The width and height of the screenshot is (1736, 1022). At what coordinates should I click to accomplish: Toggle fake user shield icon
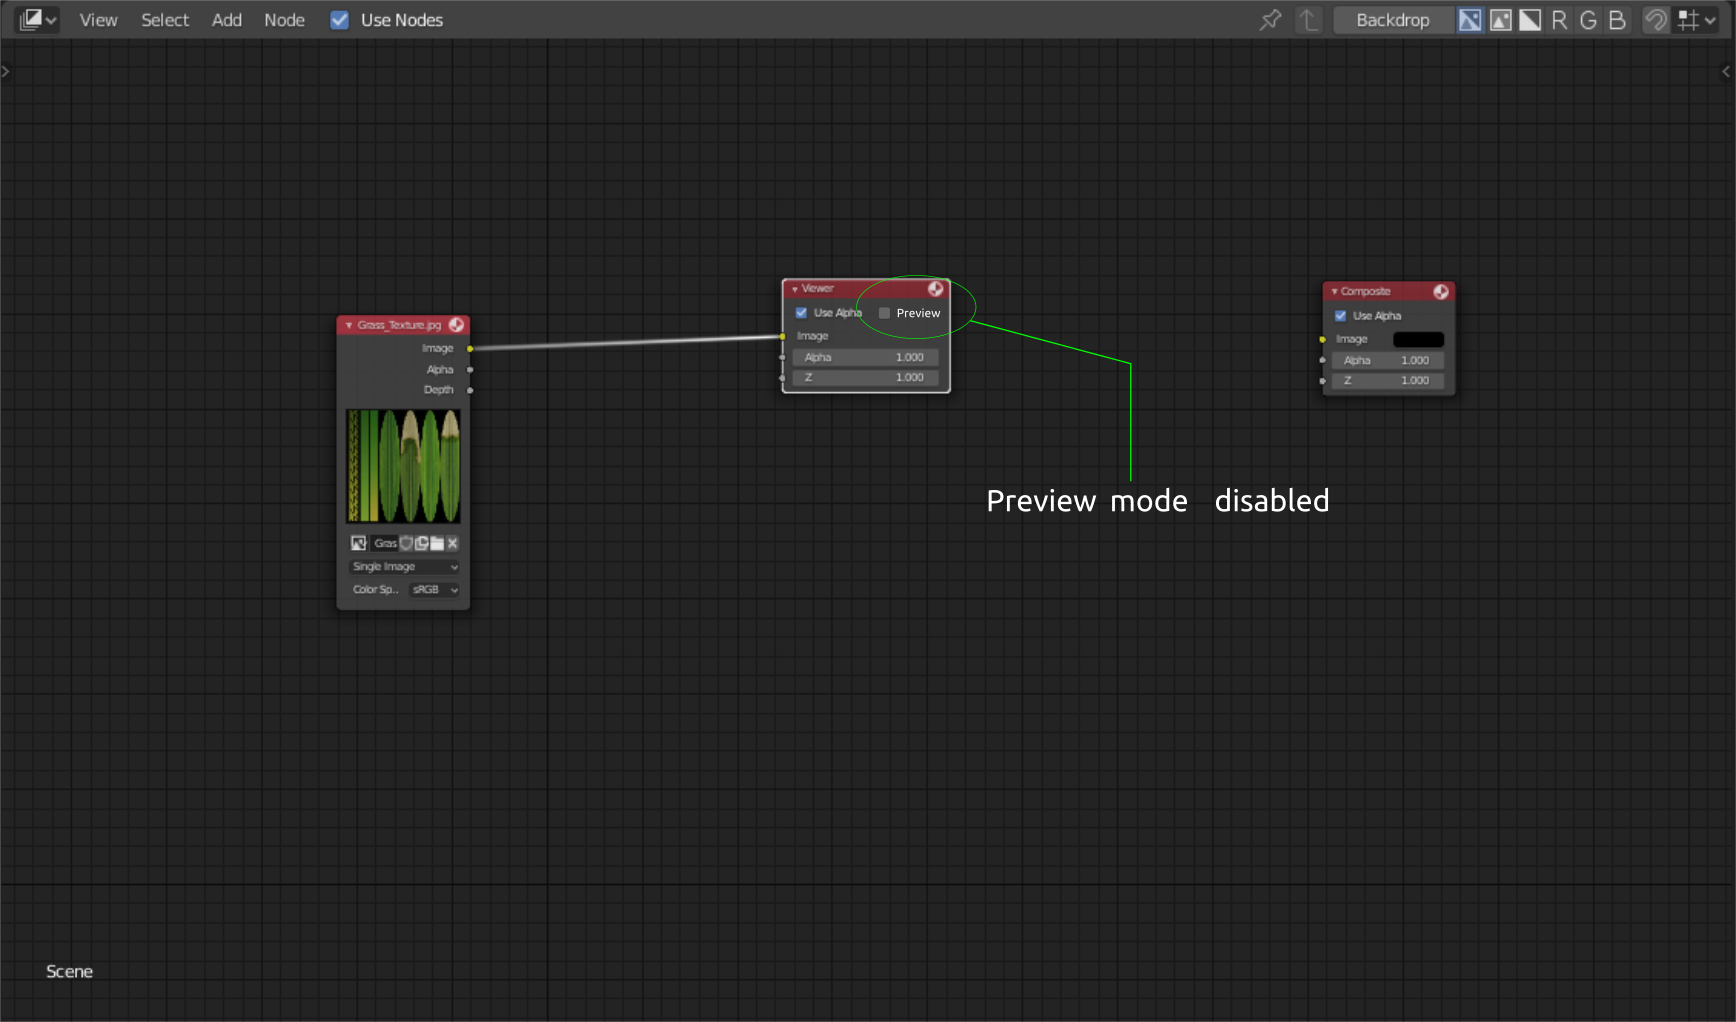(406, 543)
